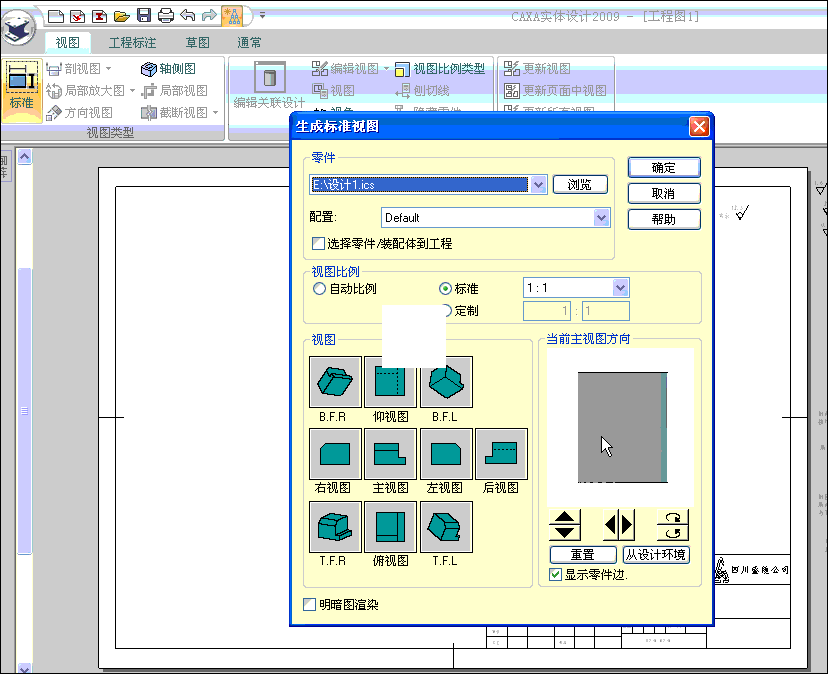Viewport: 828px width, 674px height.
Task: Choose the B.F.L view thumbnail
Action: coord(446,382)
